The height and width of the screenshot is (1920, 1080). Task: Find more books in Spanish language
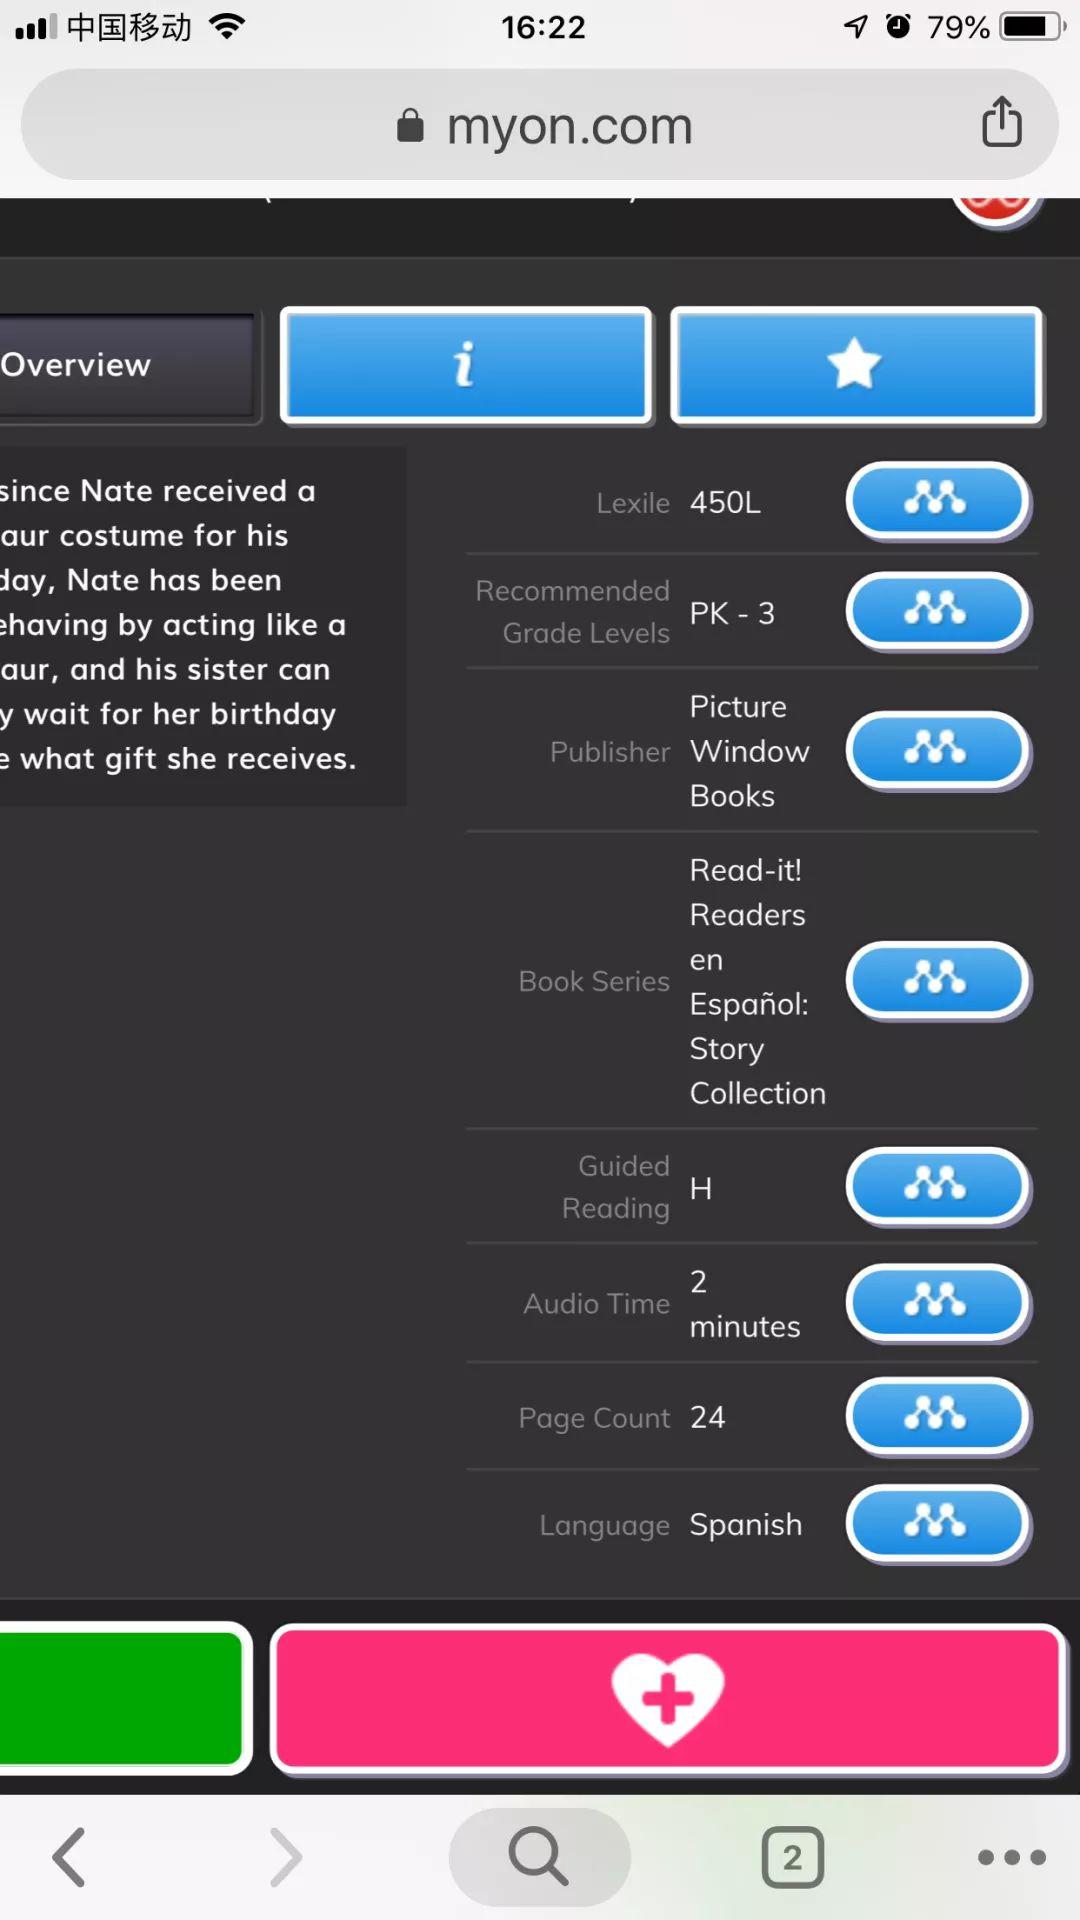coord(938,1524)
